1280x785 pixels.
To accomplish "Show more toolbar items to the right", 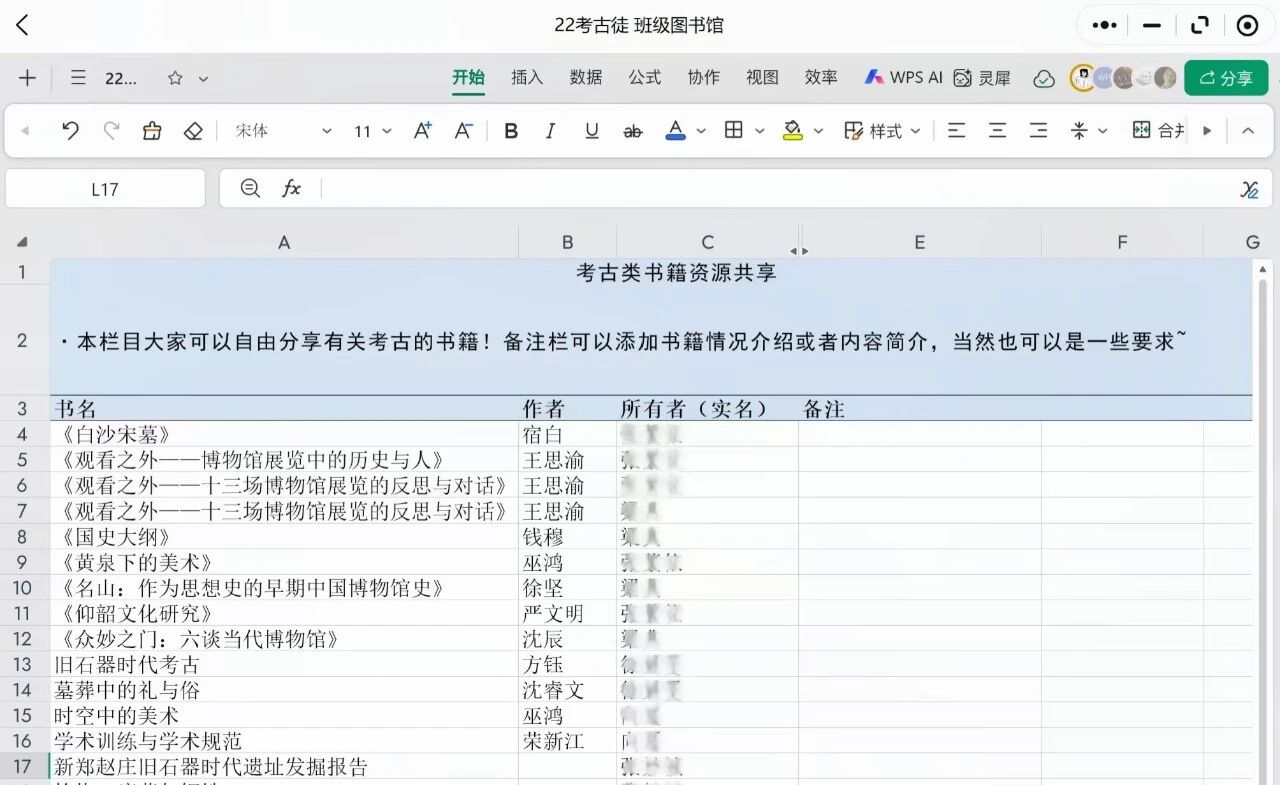I will (1207, 131).
